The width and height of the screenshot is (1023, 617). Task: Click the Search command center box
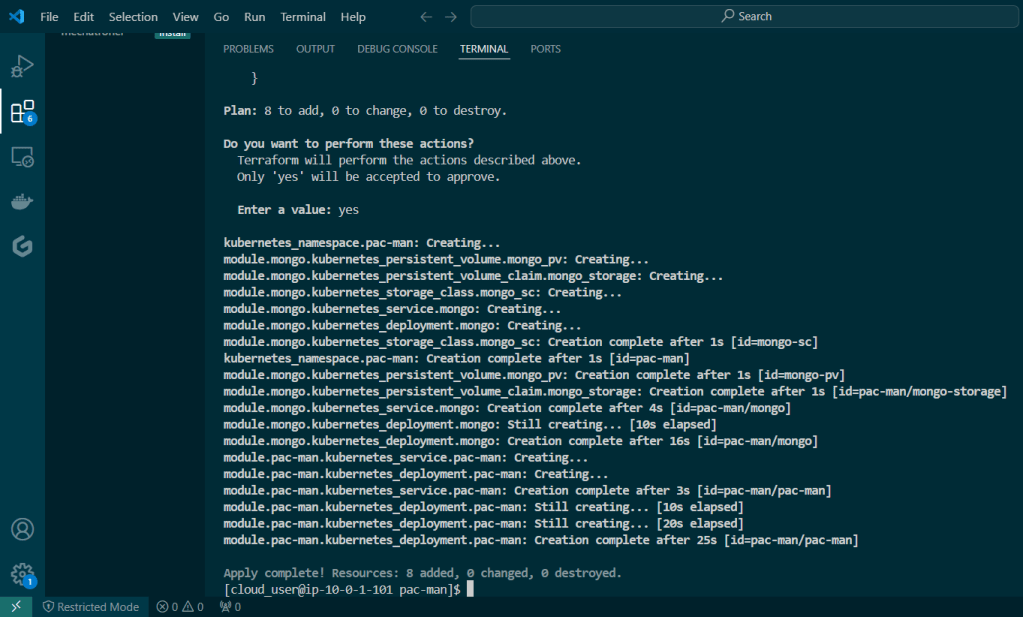pos(745,16)
